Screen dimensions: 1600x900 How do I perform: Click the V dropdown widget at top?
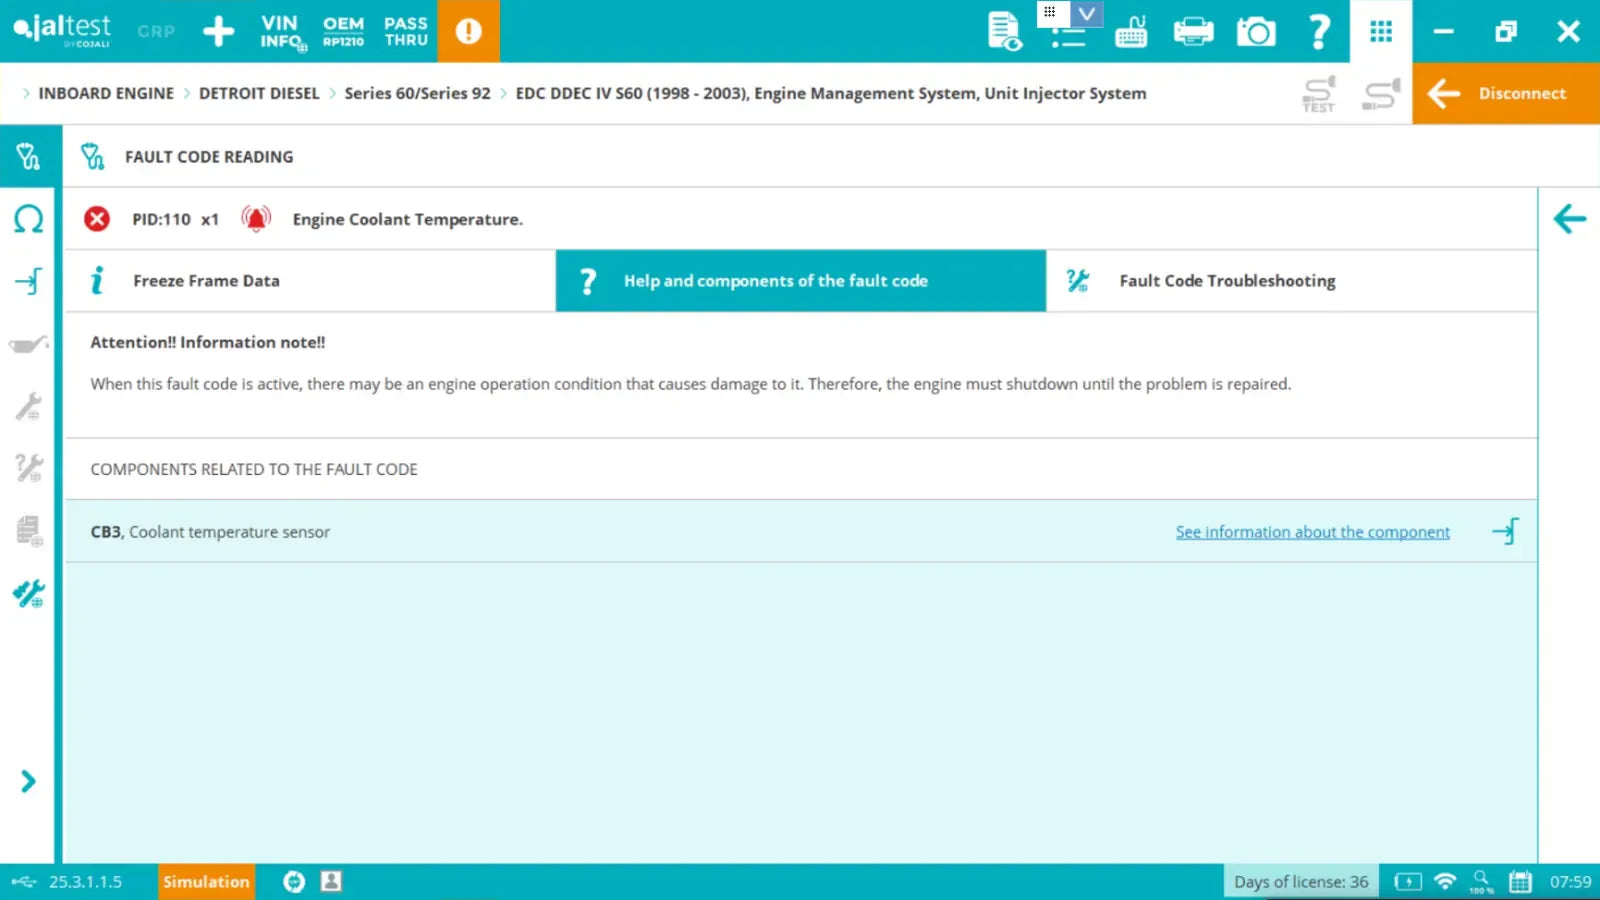click(x=1087, y=13)
